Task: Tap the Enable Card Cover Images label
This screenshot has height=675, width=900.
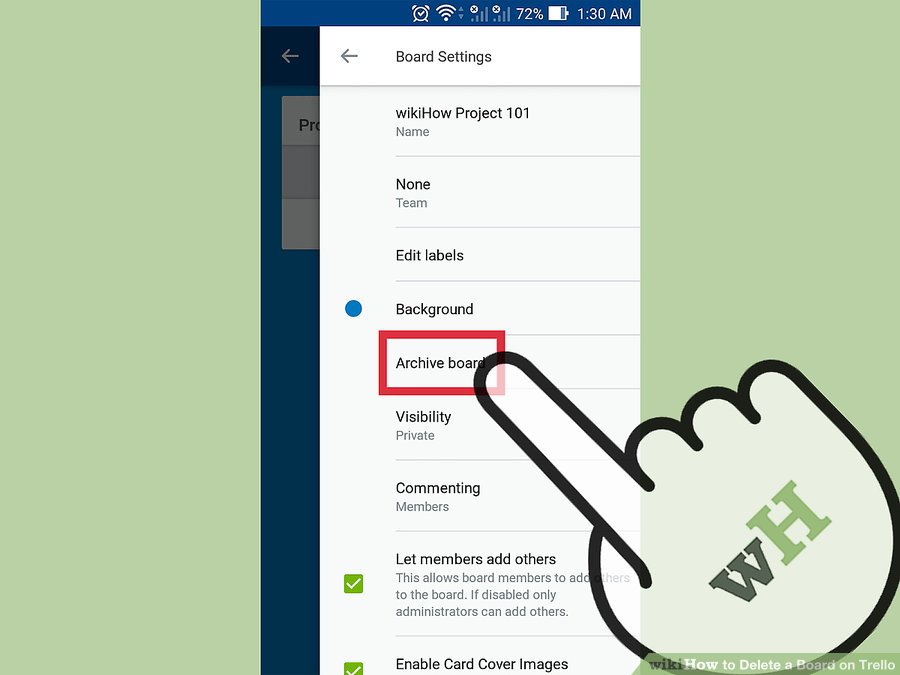Action: click(482, 664)
